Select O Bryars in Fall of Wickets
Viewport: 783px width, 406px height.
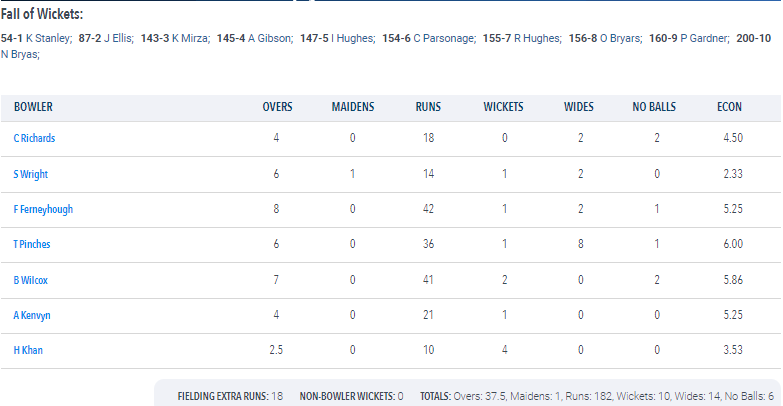(621, 38)
